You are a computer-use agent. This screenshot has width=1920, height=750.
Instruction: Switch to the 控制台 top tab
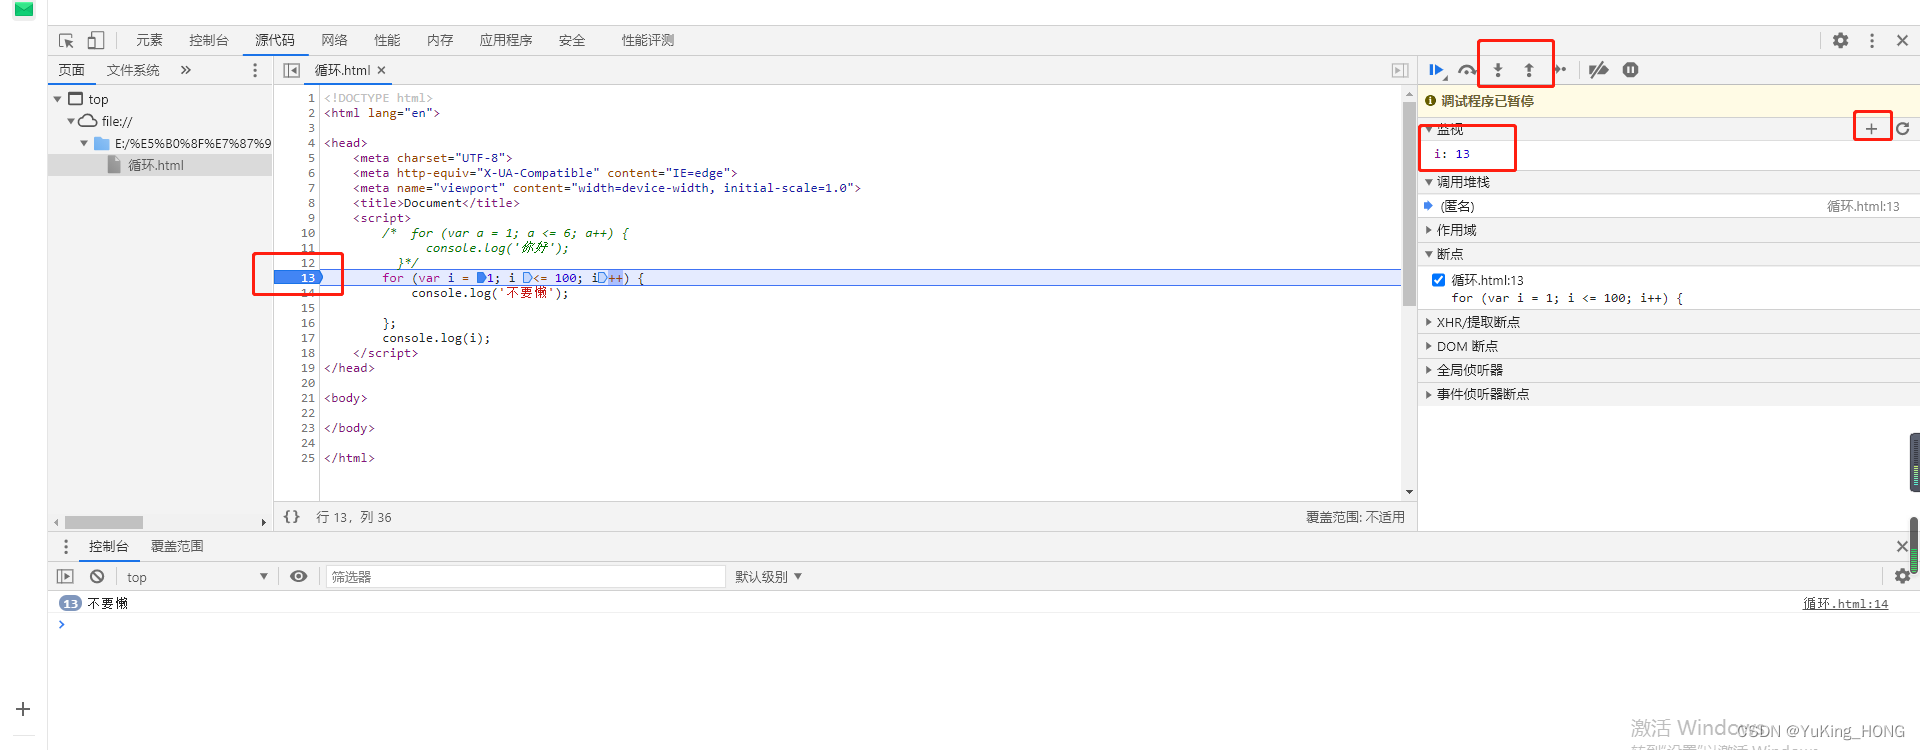click(x=209, y=40)
